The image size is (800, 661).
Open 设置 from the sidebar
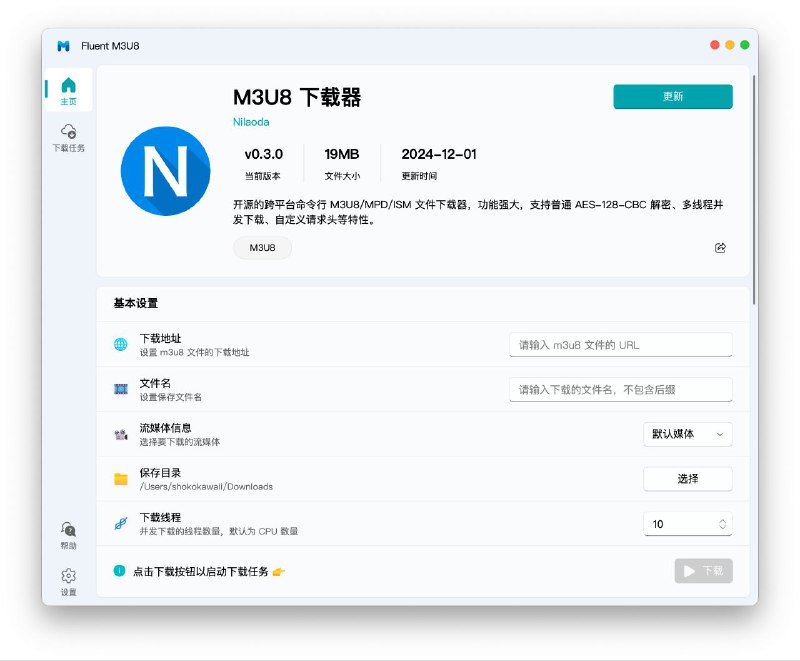(x=67, y=582)
